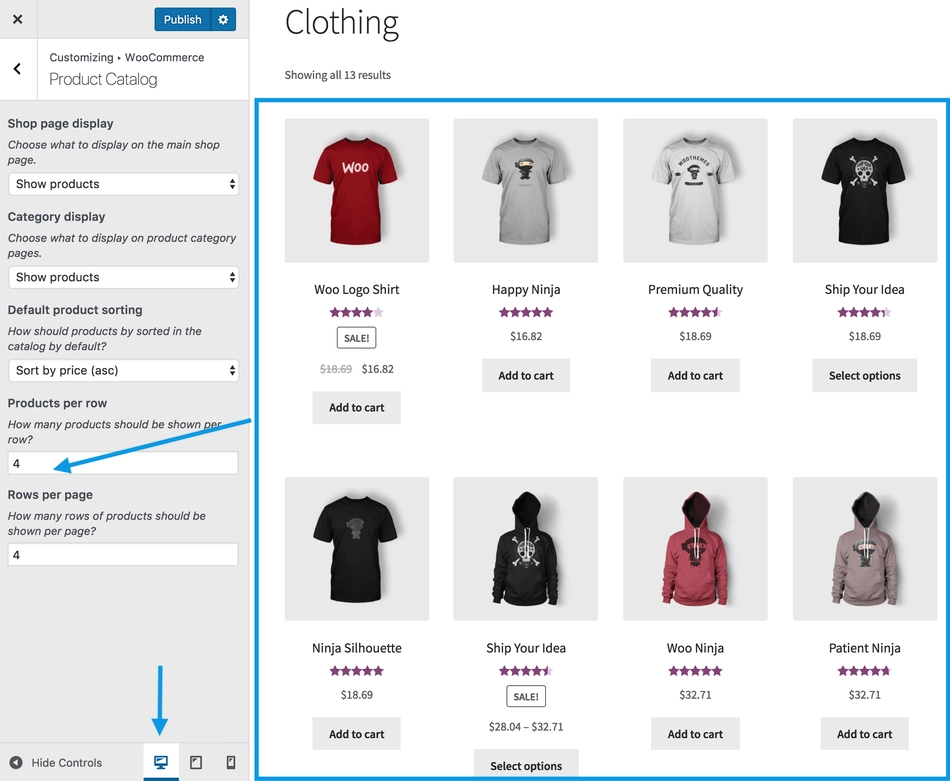Image resolution: width=950 pixels, height=781 pixels.
Task: Click the Patient Ninja title link
Action: [x=865, y=648]
